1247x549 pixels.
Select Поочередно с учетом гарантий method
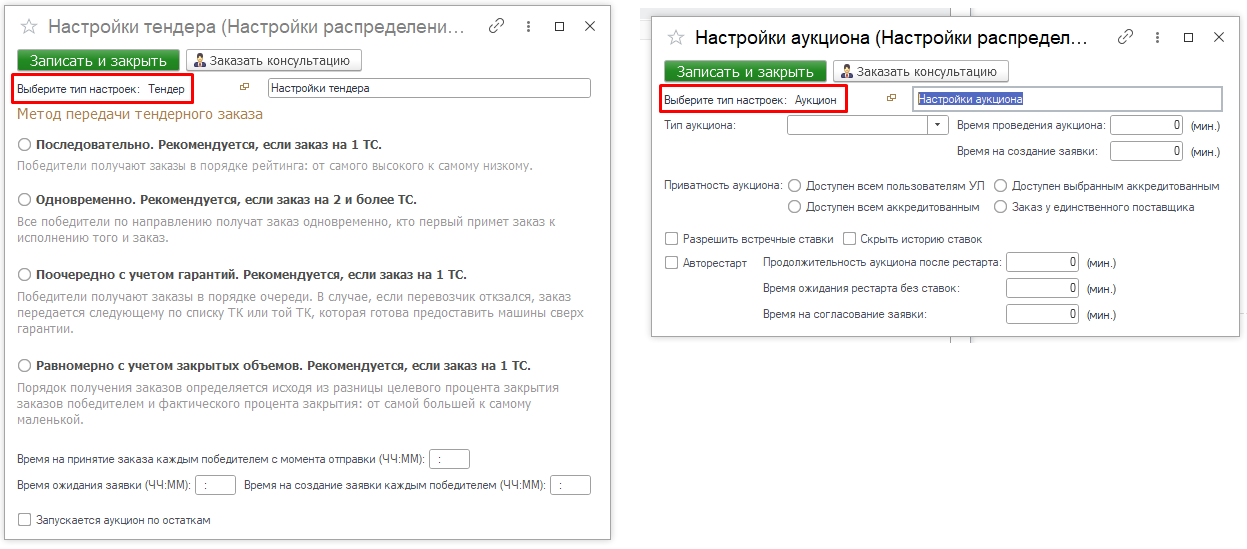pos(25,274)
